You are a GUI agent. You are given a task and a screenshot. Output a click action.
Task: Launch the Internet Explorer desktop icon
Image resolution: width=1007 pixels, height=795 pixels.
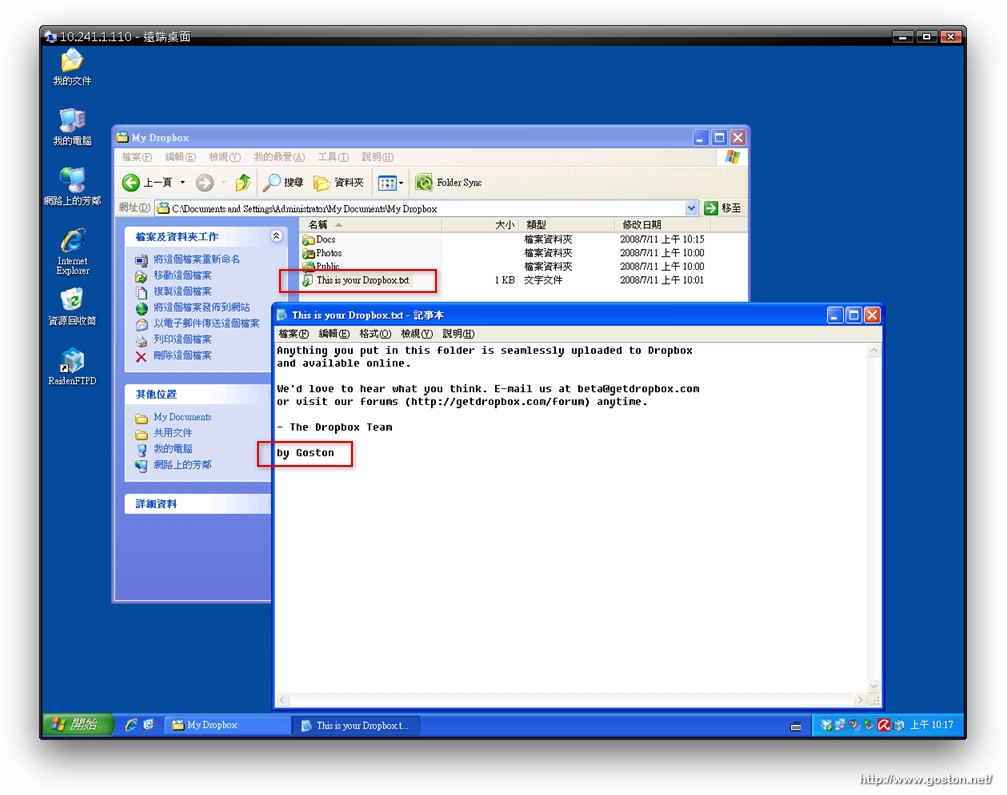[73, 251]
